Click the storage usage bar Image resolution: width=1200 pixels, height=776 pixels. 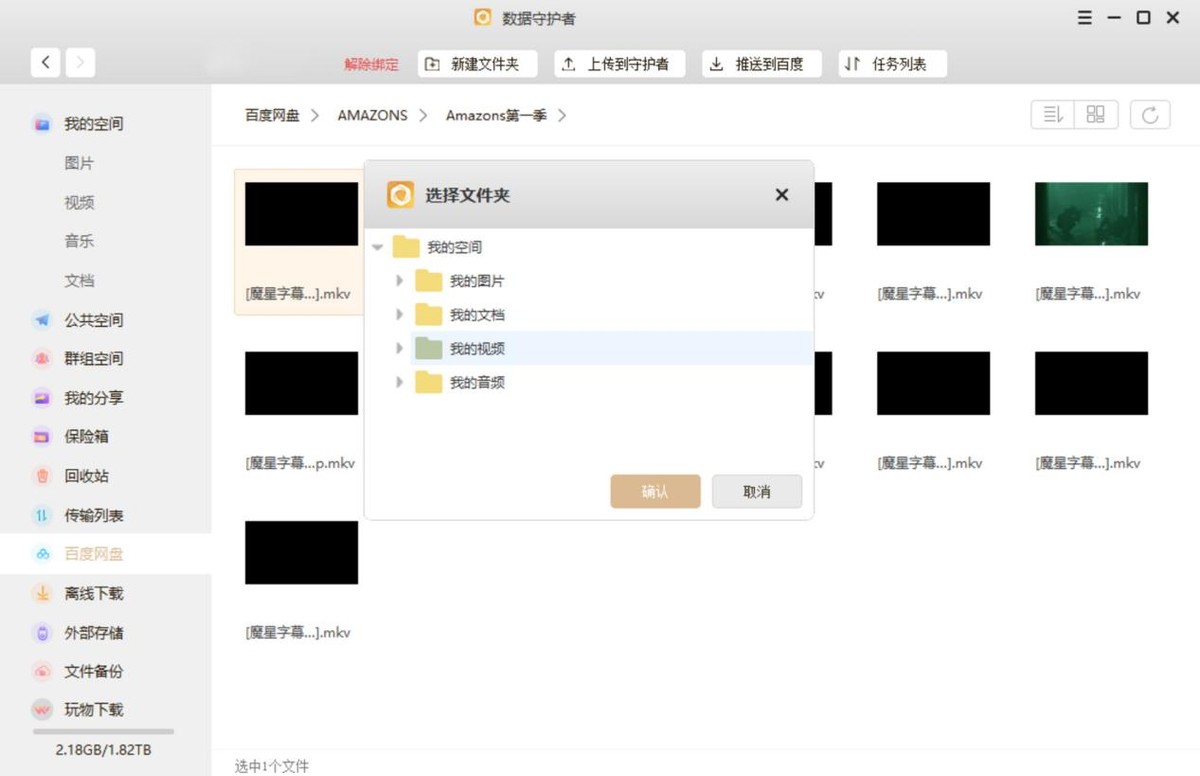[x=103, y=732]
